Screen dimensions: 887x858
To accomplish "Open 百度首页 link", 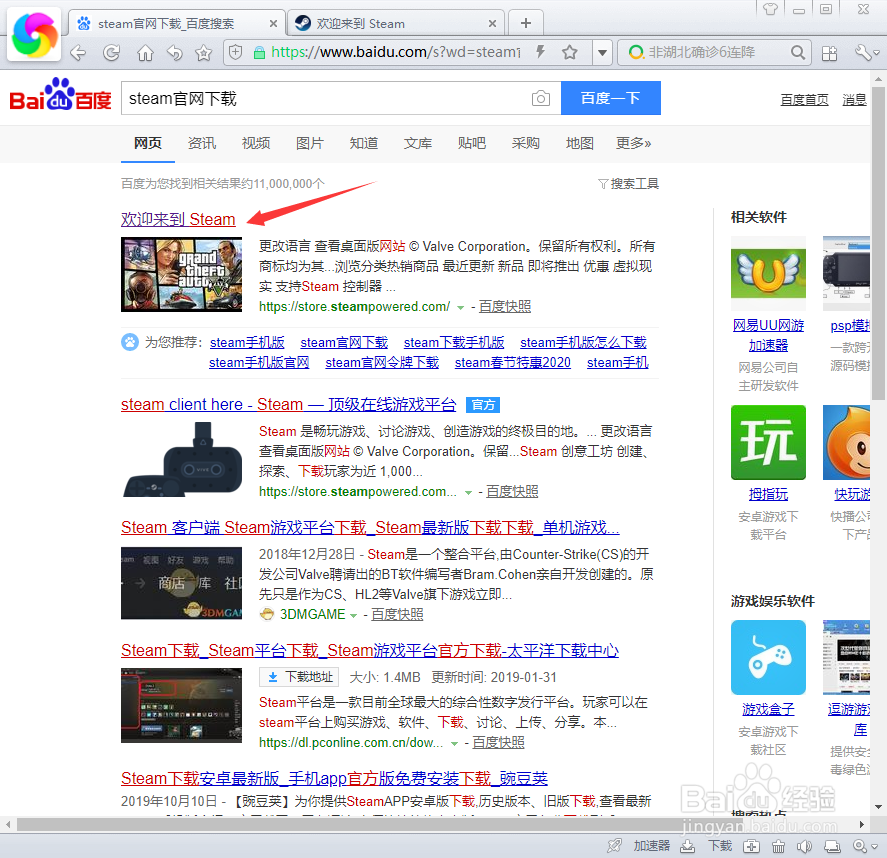I will tap(804, 100).
